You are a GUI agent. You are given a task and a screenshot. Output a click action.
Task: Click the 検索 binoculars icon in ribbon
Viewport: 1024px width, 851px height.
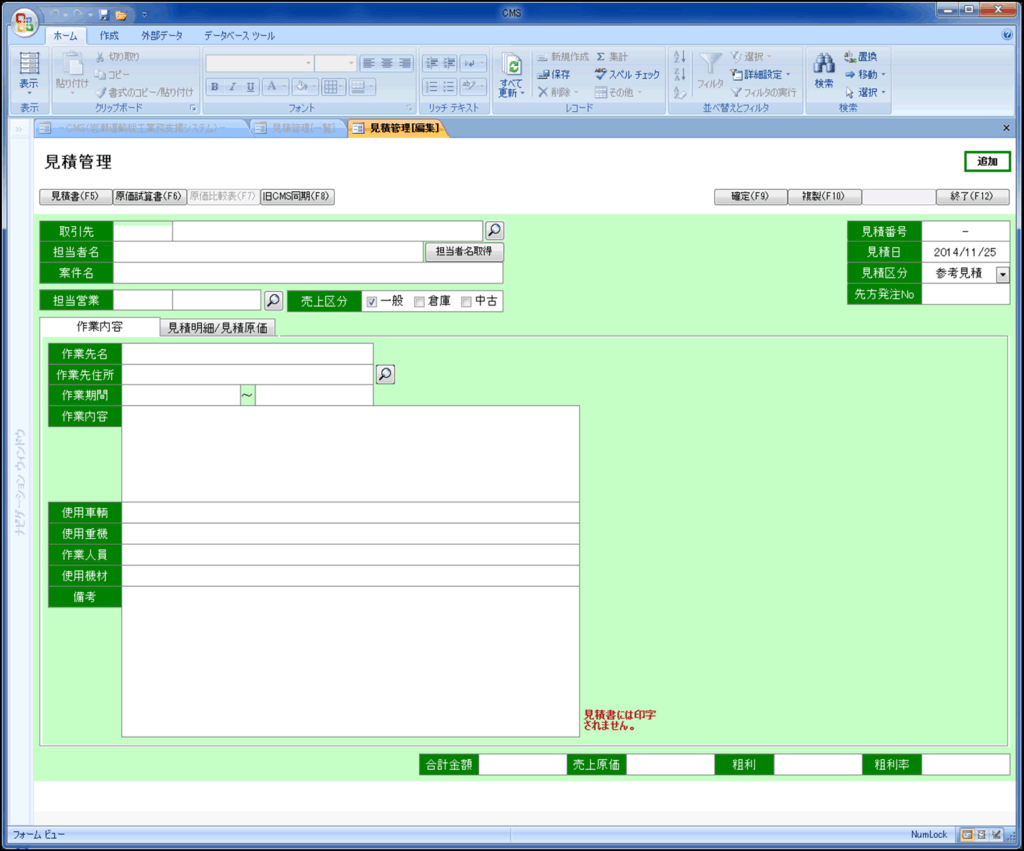pyautogui.click(x=823, y=66)
